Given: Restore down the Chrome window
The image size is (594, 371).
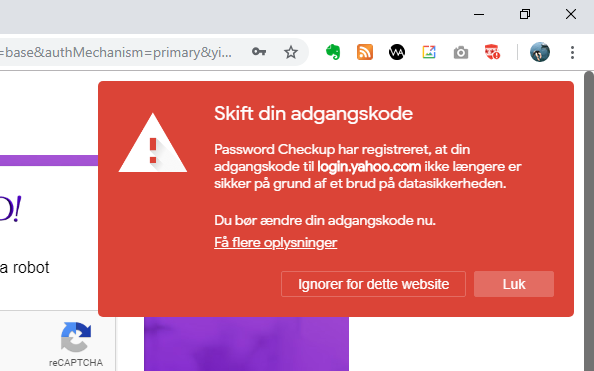Looking at the screenshot, I should click(x=525, y=14).
